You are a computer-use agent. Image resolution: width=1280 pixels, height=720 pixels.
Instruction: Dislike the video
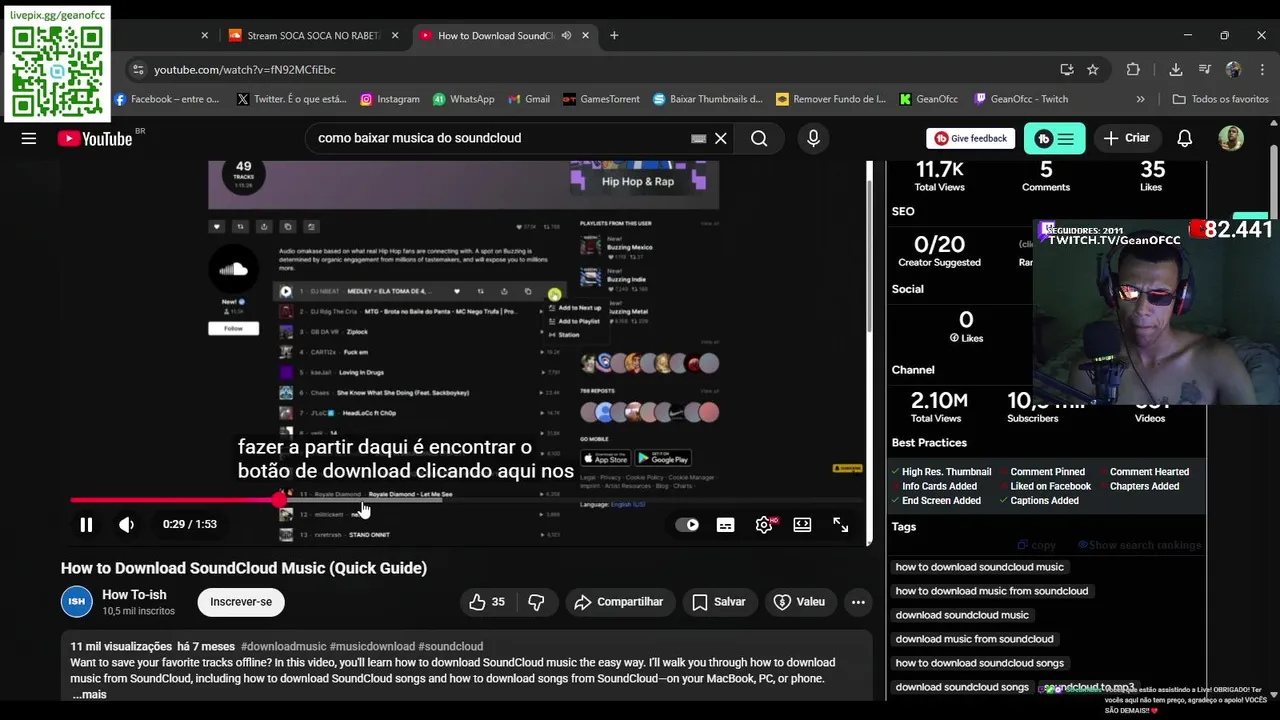536,602
